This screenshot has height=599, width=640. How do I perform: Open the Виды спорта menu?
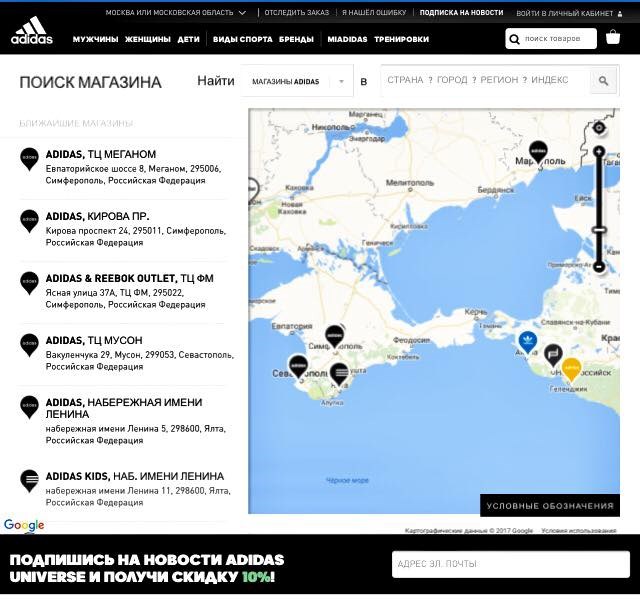pos(242,39)
